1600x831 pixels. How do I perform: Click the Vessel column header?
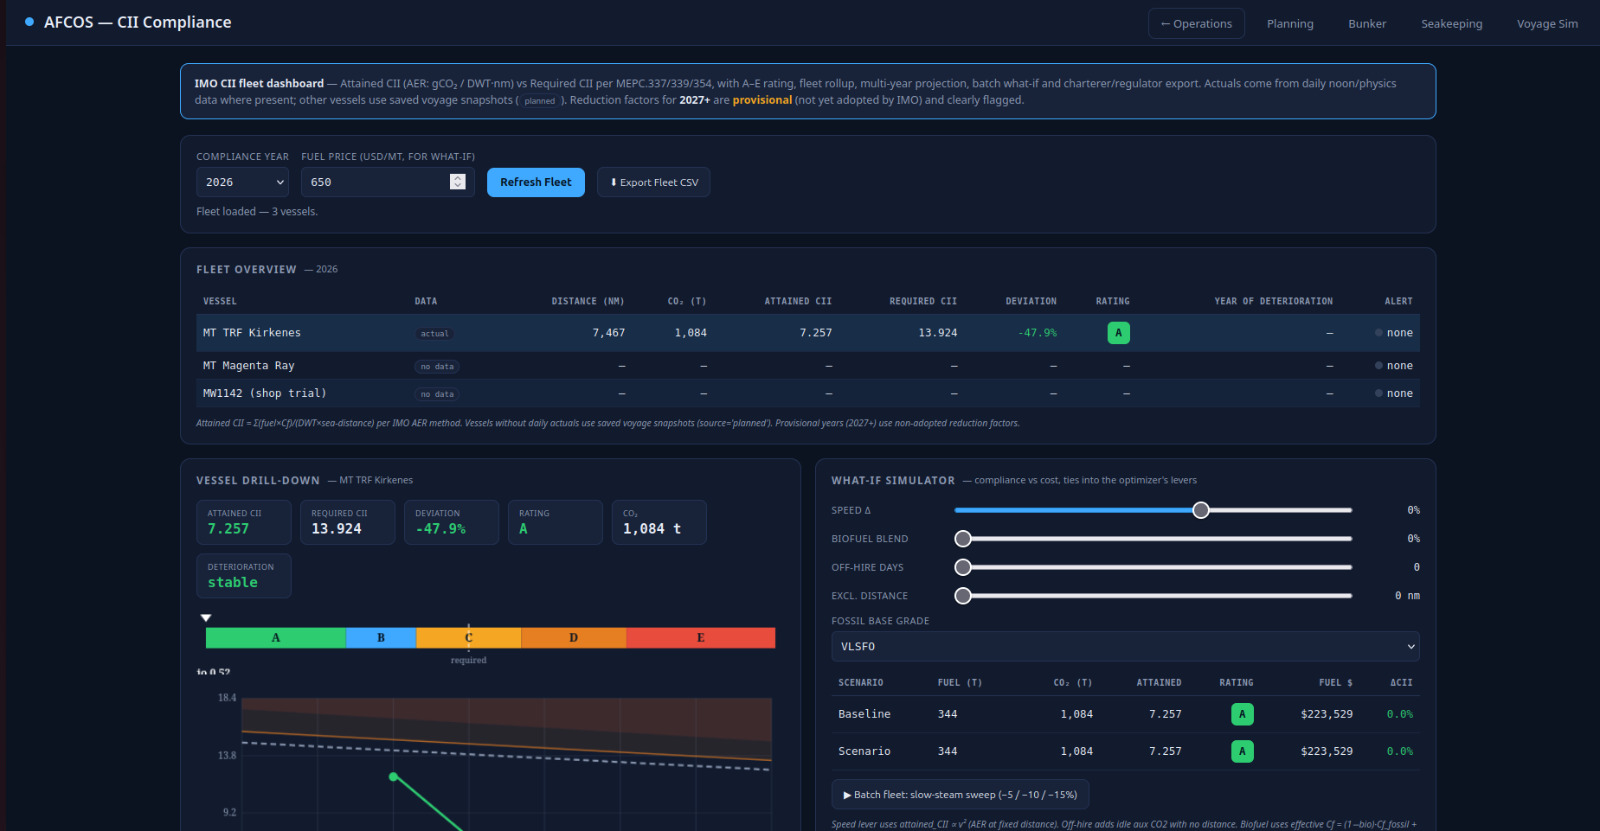click(x=220, y=301)
